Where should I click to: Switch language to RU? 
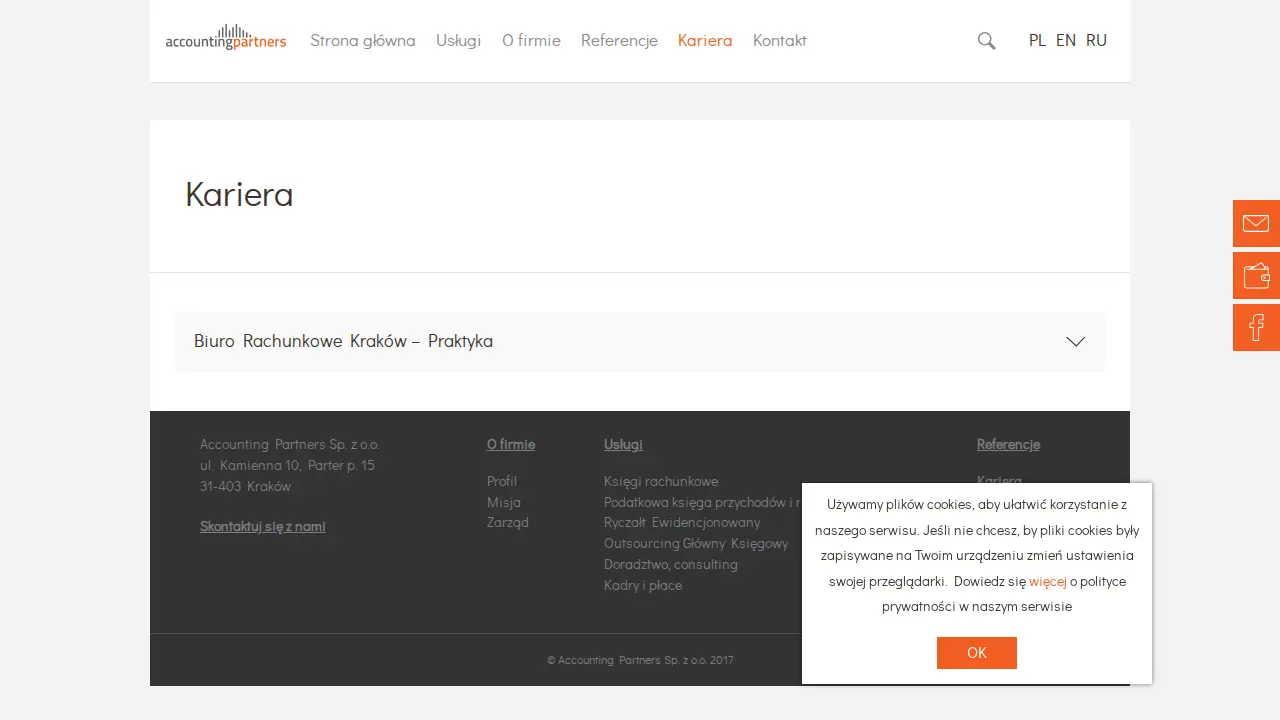[x=1096, y=40]
